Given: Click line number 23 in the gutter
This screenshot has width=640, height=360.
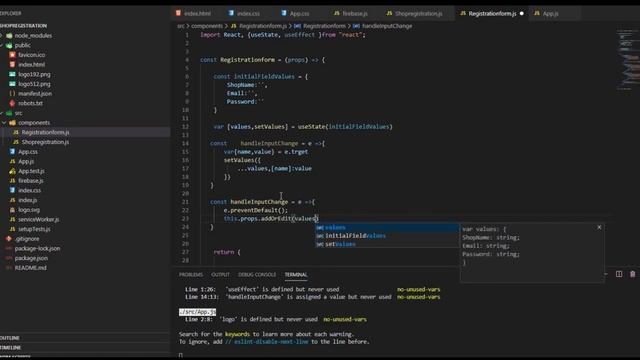Looking at the screenshot, I should (x=185, y=219).
